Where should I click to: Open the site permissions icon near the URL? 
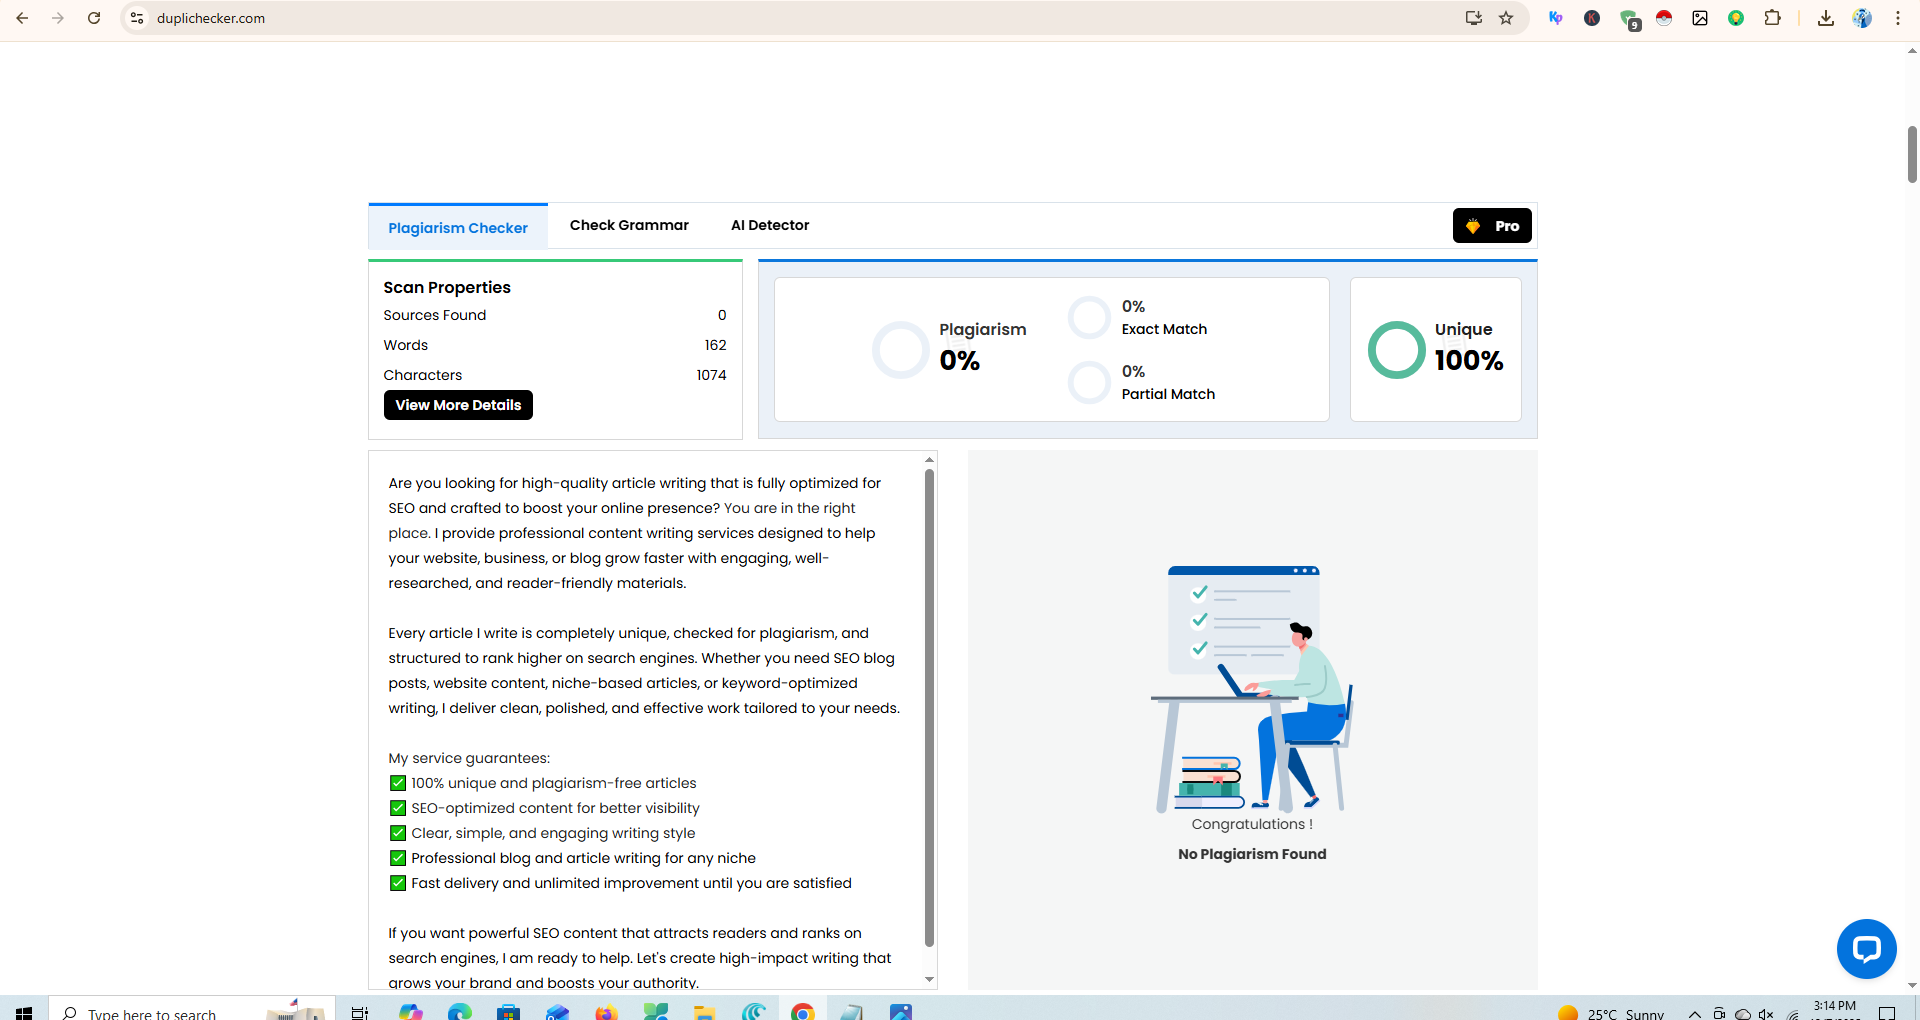click(x=136, y=18)
